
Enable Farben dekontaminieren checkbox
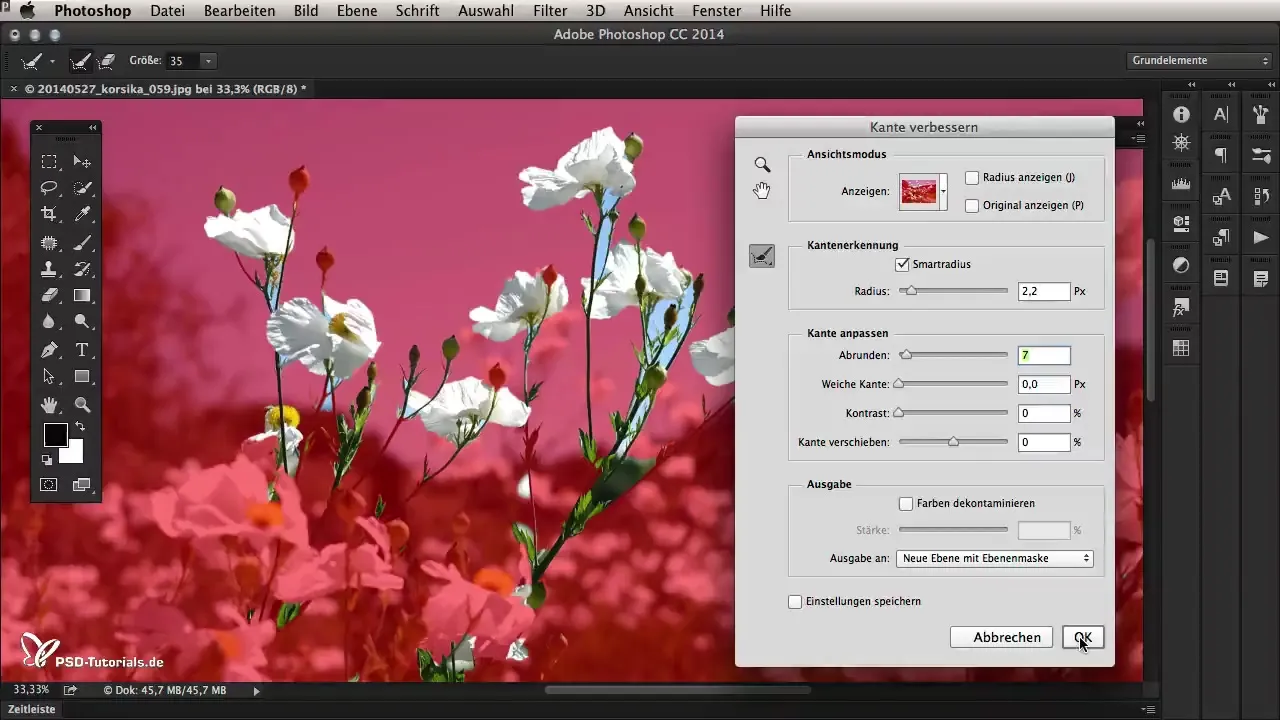pos(906,503)
